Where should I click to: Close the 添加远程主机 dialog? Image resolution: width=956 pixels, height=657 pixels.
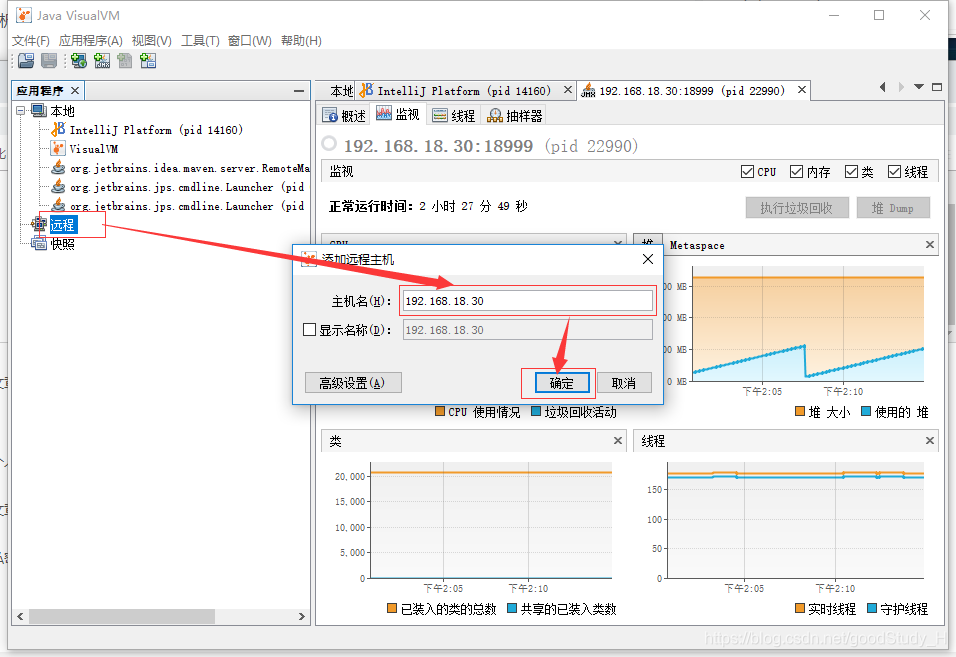coord(648,259)
